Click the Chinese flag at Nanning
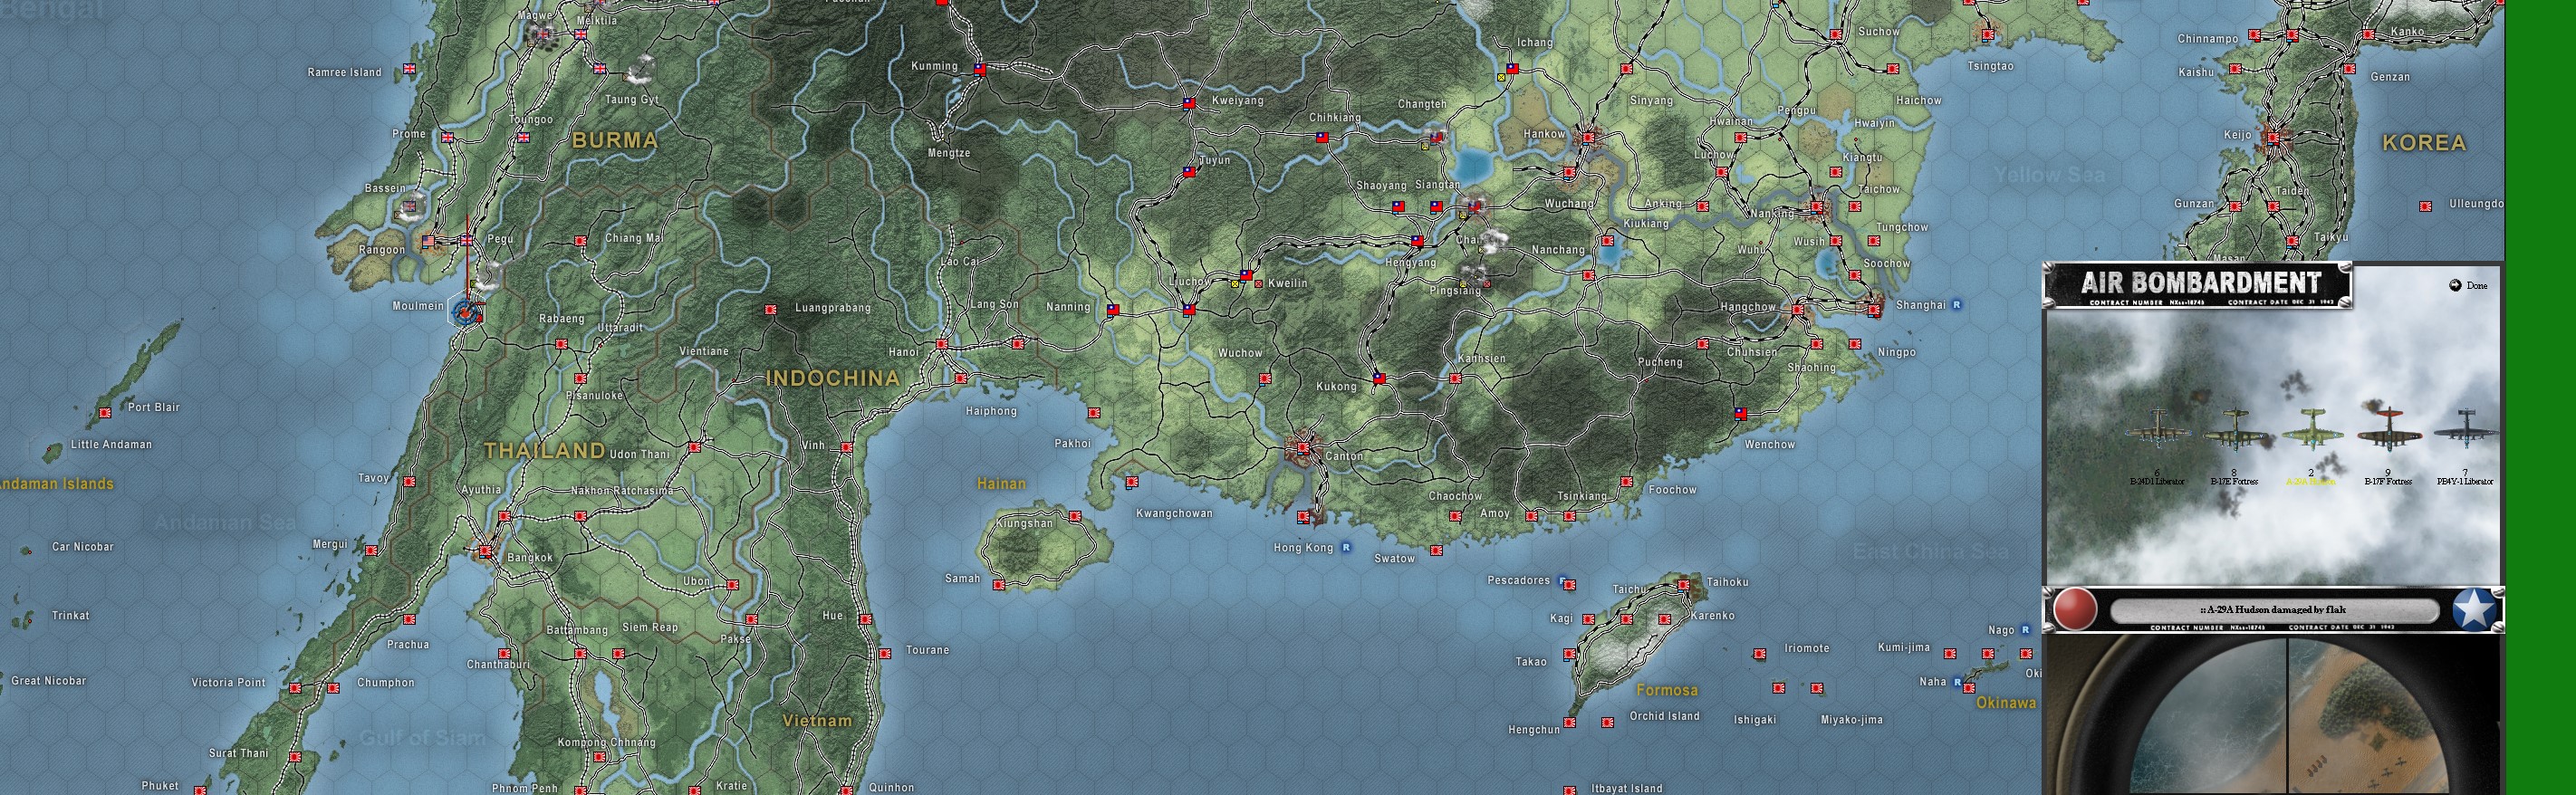Image resolution: width=2576 pixels, height=795 pixels. coord(1113,310)
